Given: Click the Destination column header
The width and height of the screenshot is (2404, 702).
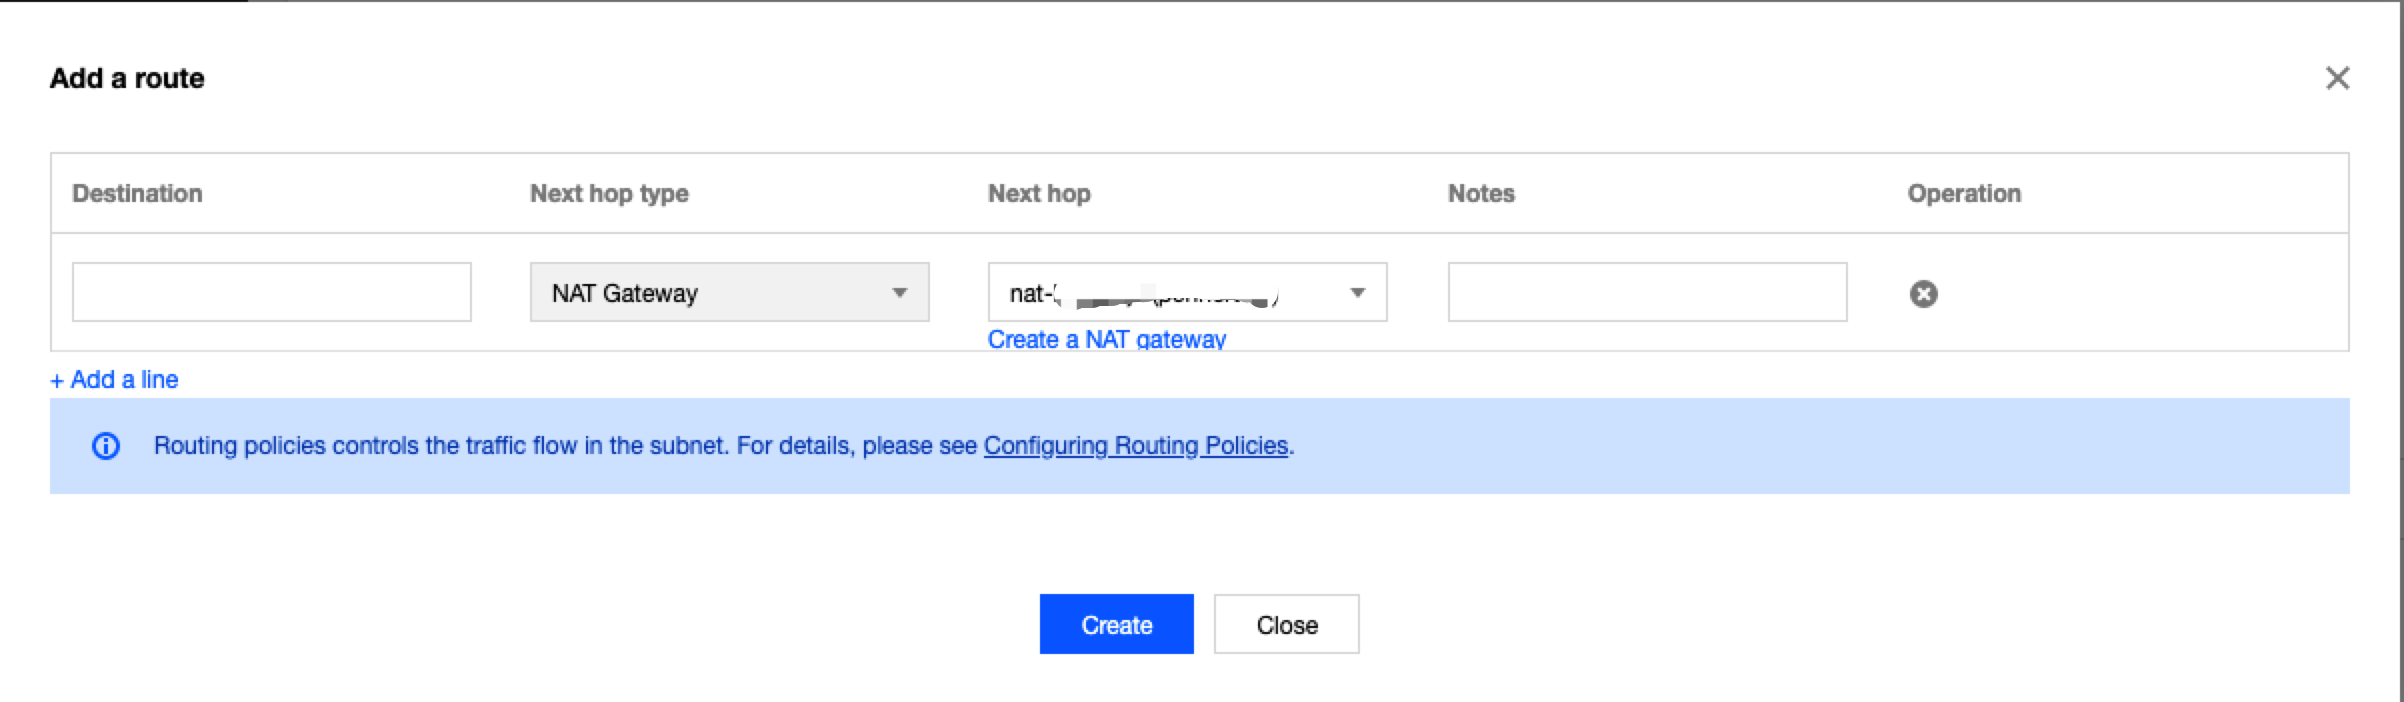Looking at the screenshot, I should 137,194.
